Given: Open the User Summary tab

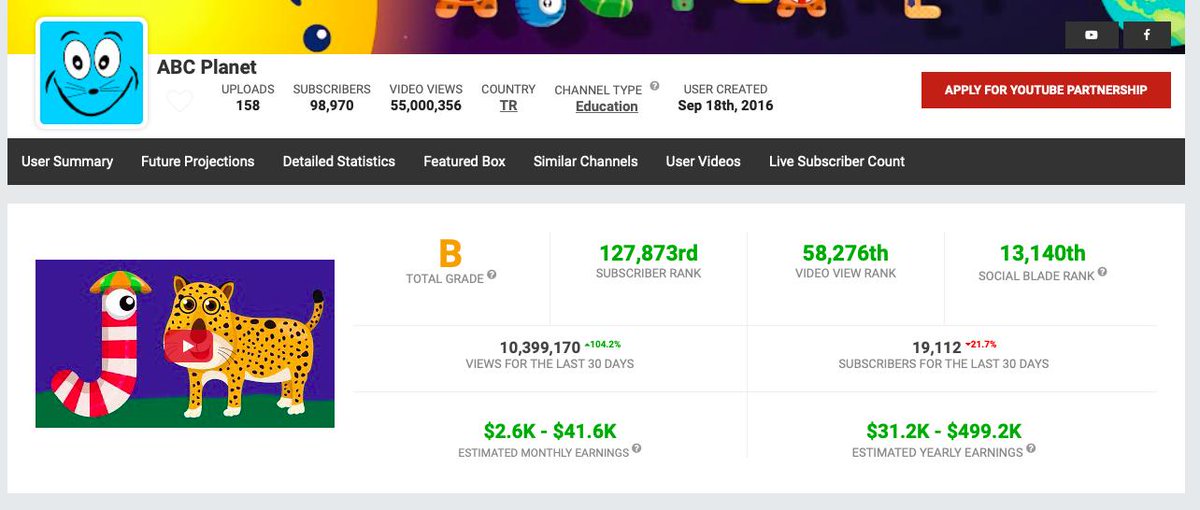Looking at the screenshot, I should click(x=67, y=161).
